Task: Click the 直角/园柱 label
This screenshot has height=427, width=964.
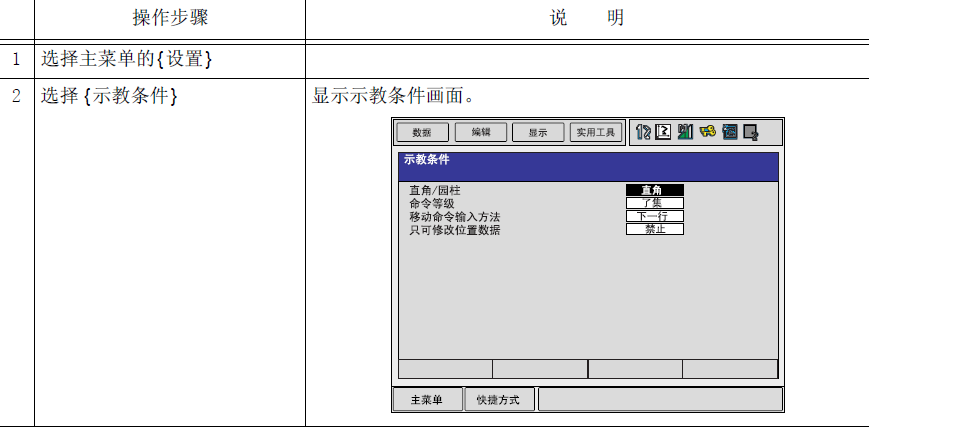Action: (435, 190)
